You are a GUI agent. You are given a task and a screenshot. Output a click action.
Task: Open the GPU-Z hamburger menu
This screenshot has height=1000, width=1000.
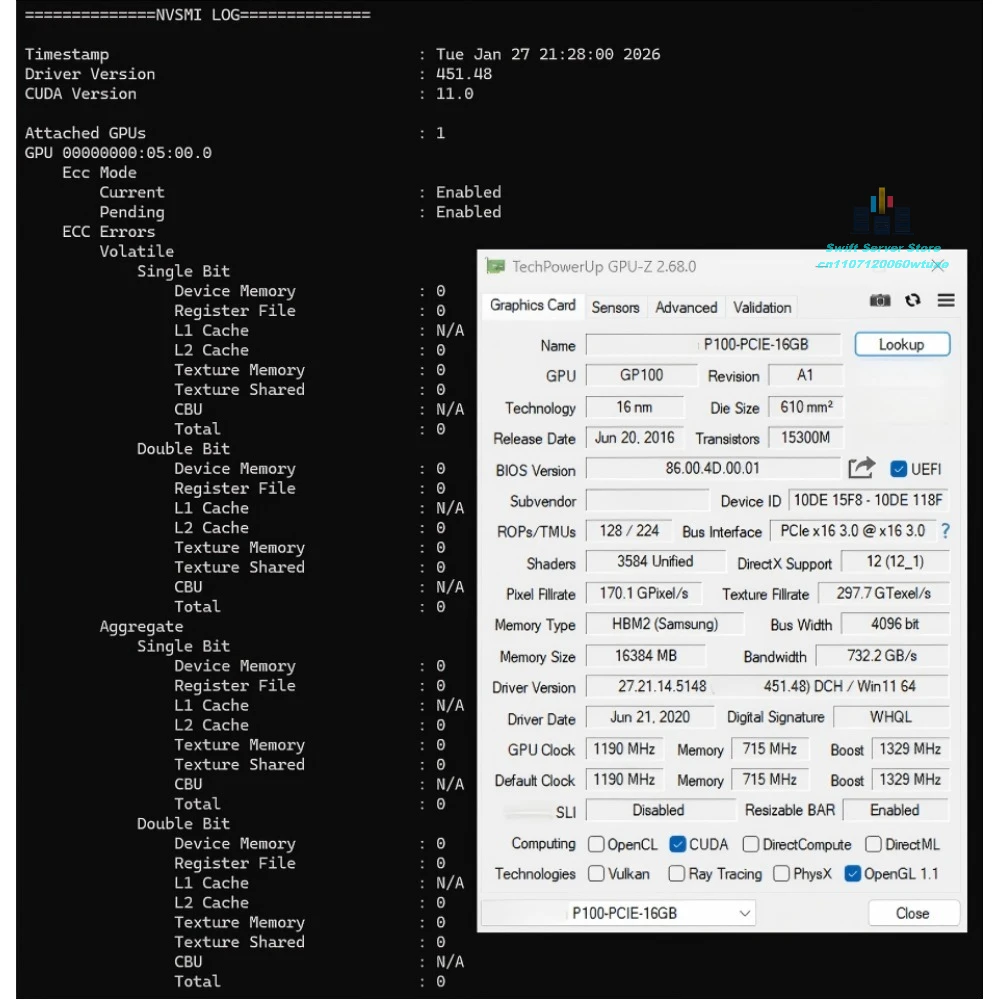click(946, 300)
